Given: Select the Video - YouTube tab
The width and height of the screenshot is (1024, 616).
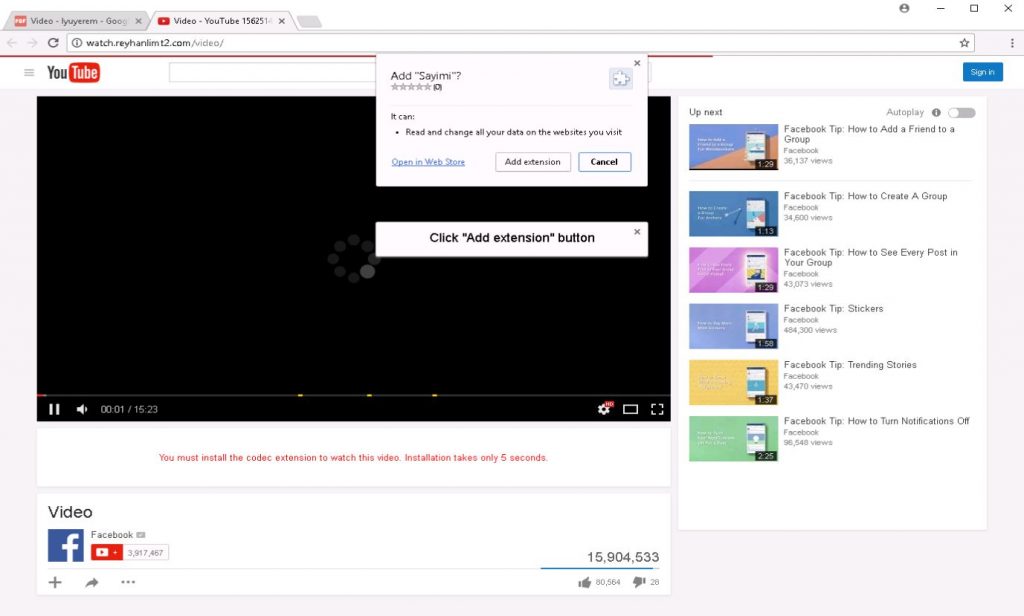Looking at the screenshot, I should tap(222, 21).
